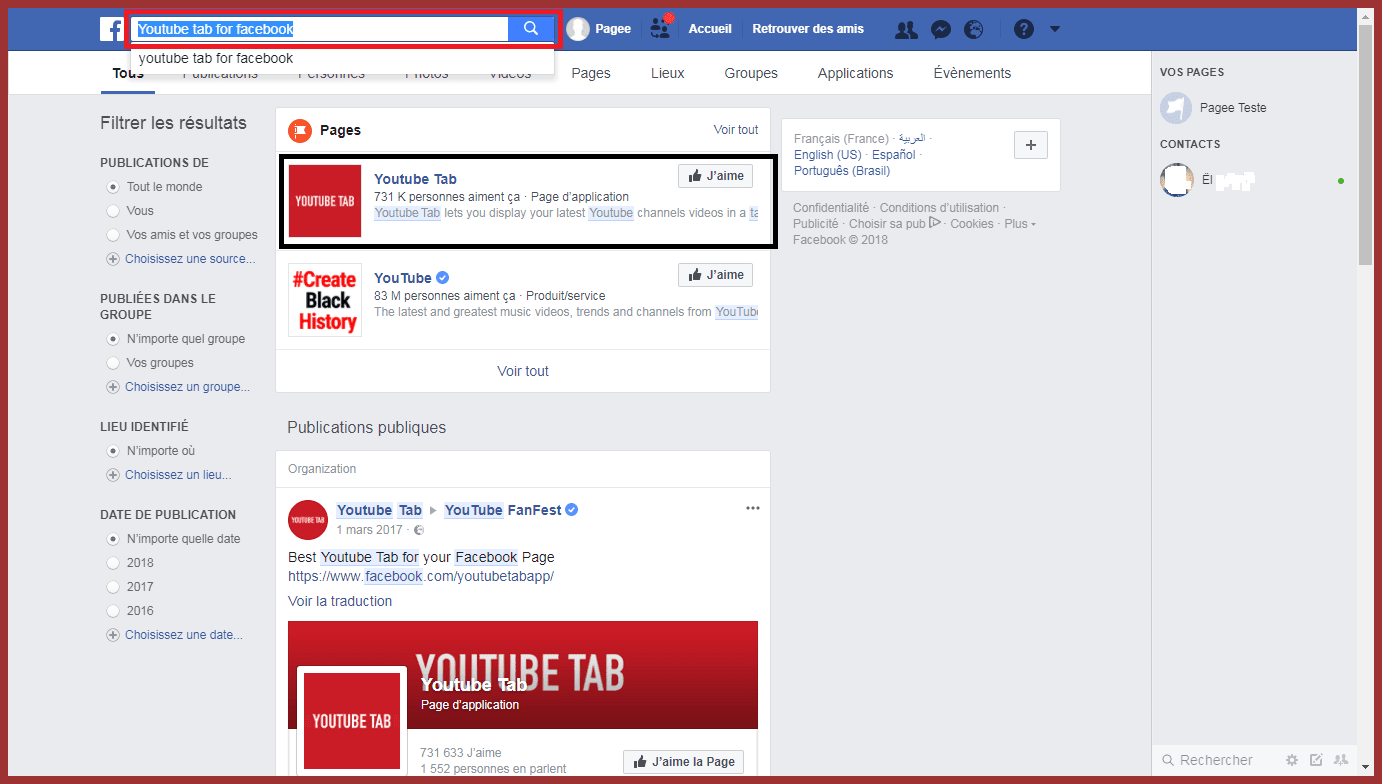This screenshot has height=784, width=1382.
Task: Open Messenger from the top bar
Action: coord(940,29)
